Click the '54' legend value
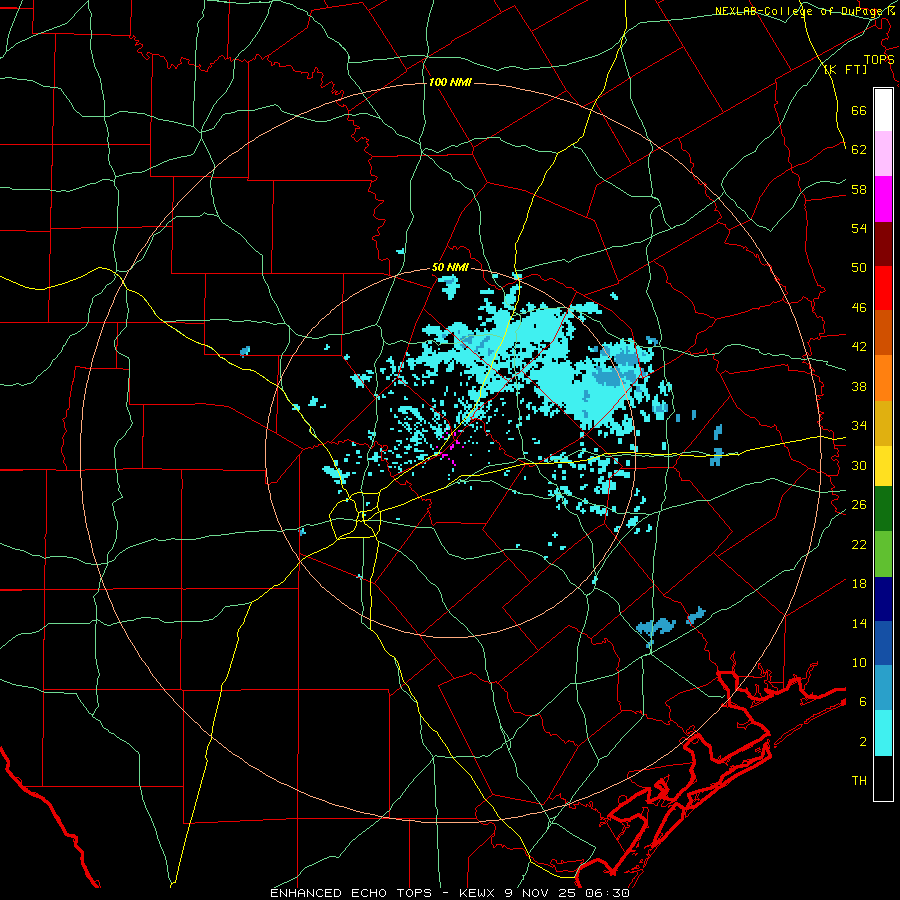Screen dimensions: 900x900 click(859, 228)
